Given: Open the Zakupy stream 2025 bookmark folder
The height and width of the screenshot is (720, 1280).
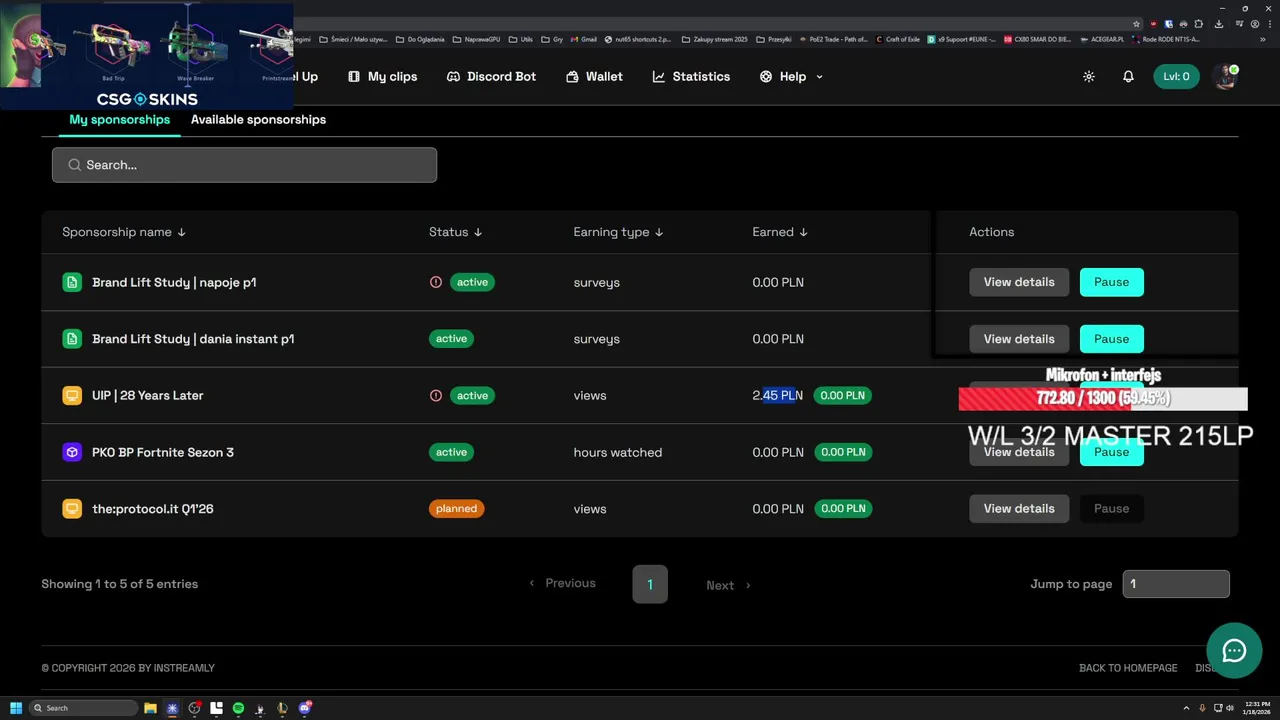Looking at the screenshot, I should 714,39.
